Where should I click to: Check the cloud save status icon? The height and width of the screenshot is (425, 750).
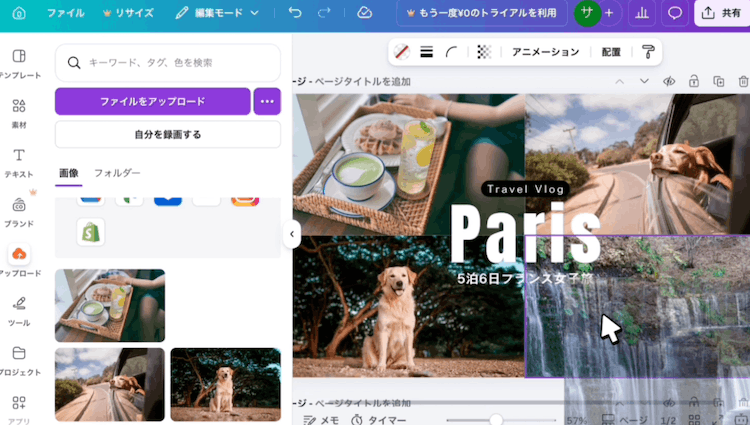[x=364, y=13]
